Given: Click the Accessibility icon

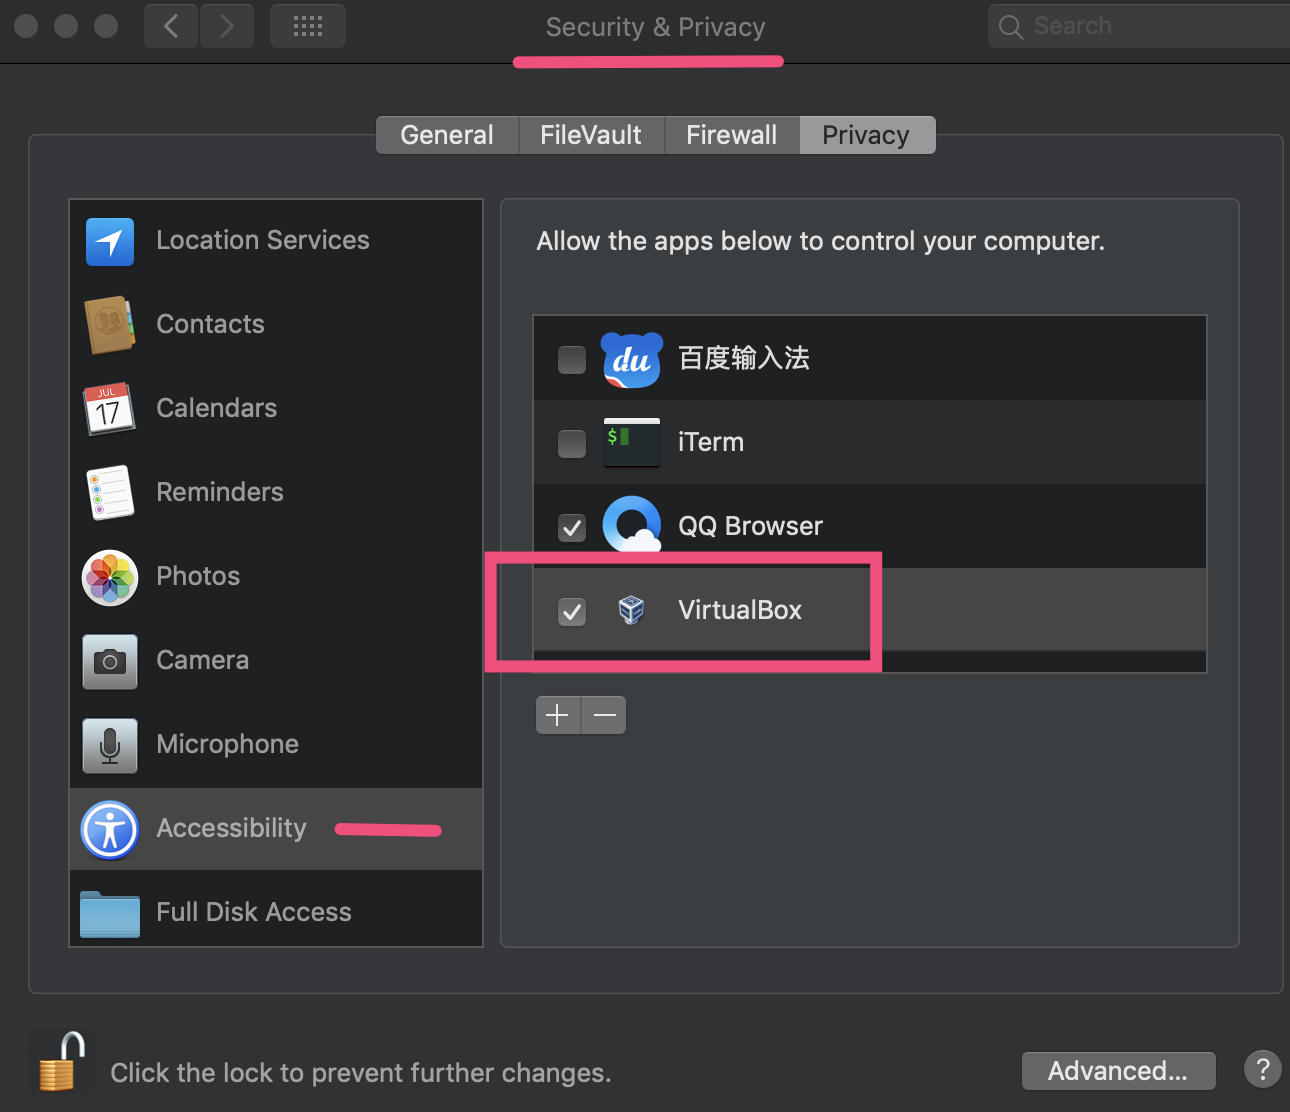Looking at the screenshot, I should coord(110,829).
